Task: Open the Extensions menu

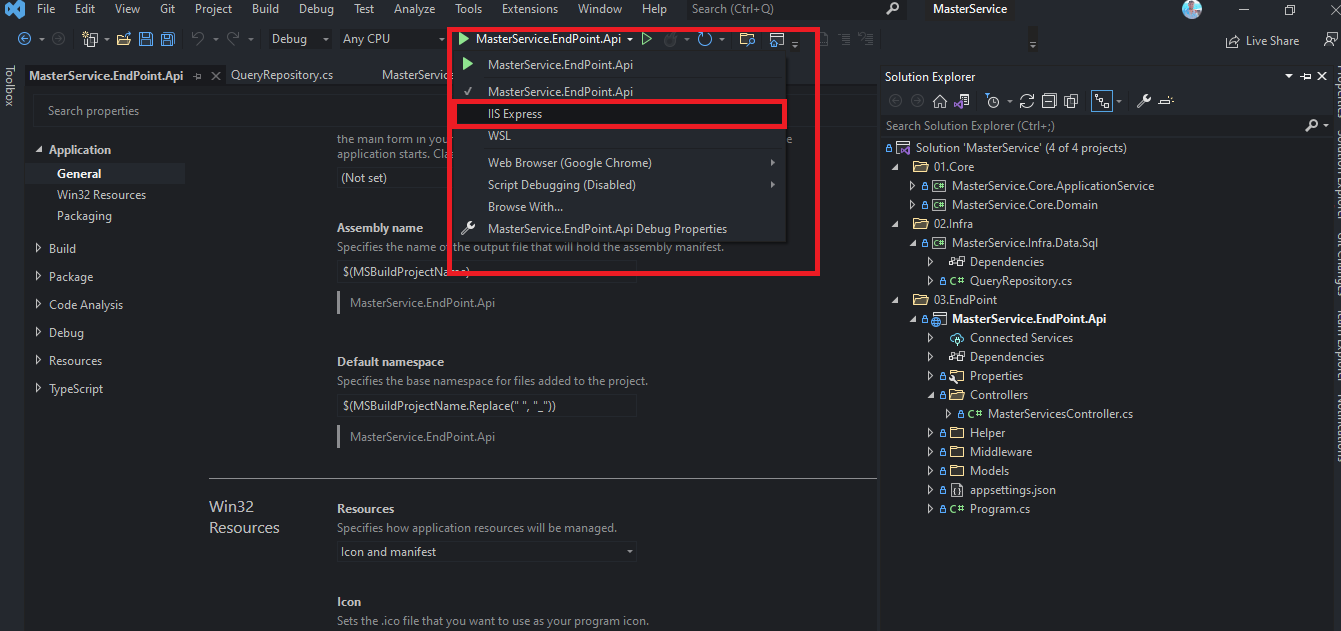Action: click(x=530, y=9)
